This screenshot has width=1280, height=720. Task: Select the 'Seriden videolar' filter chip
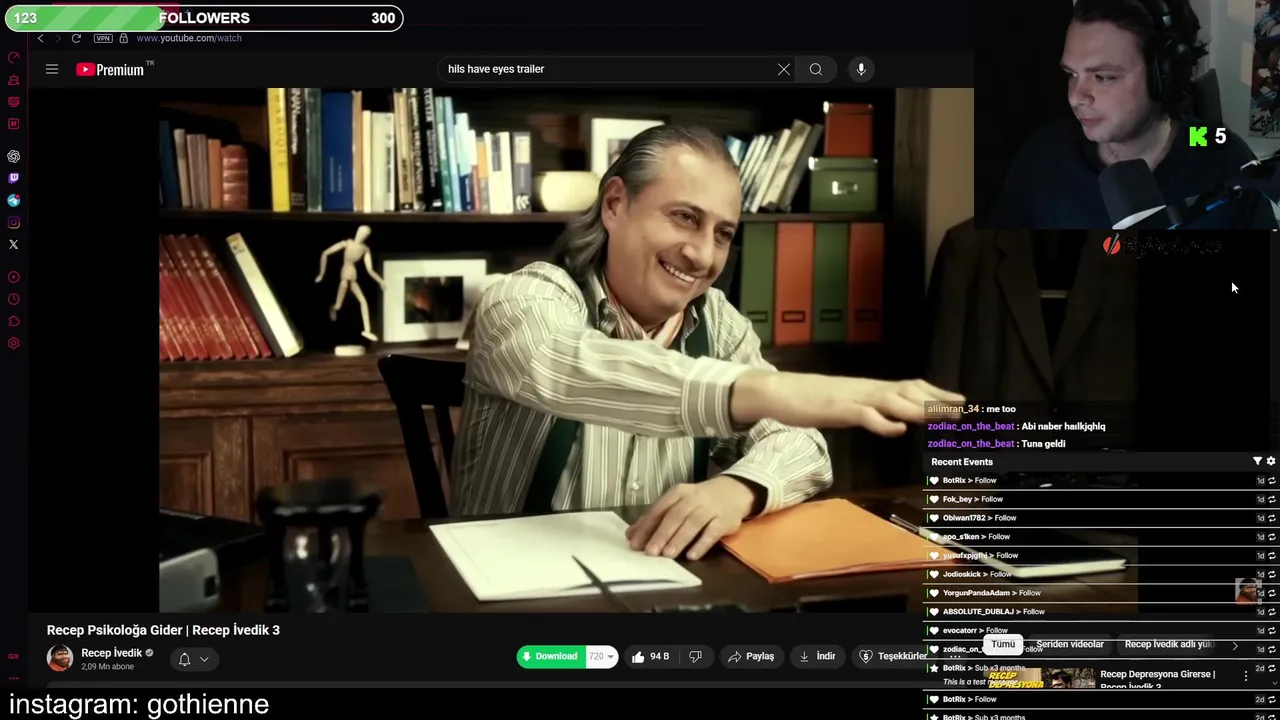tap(1070, 645)
